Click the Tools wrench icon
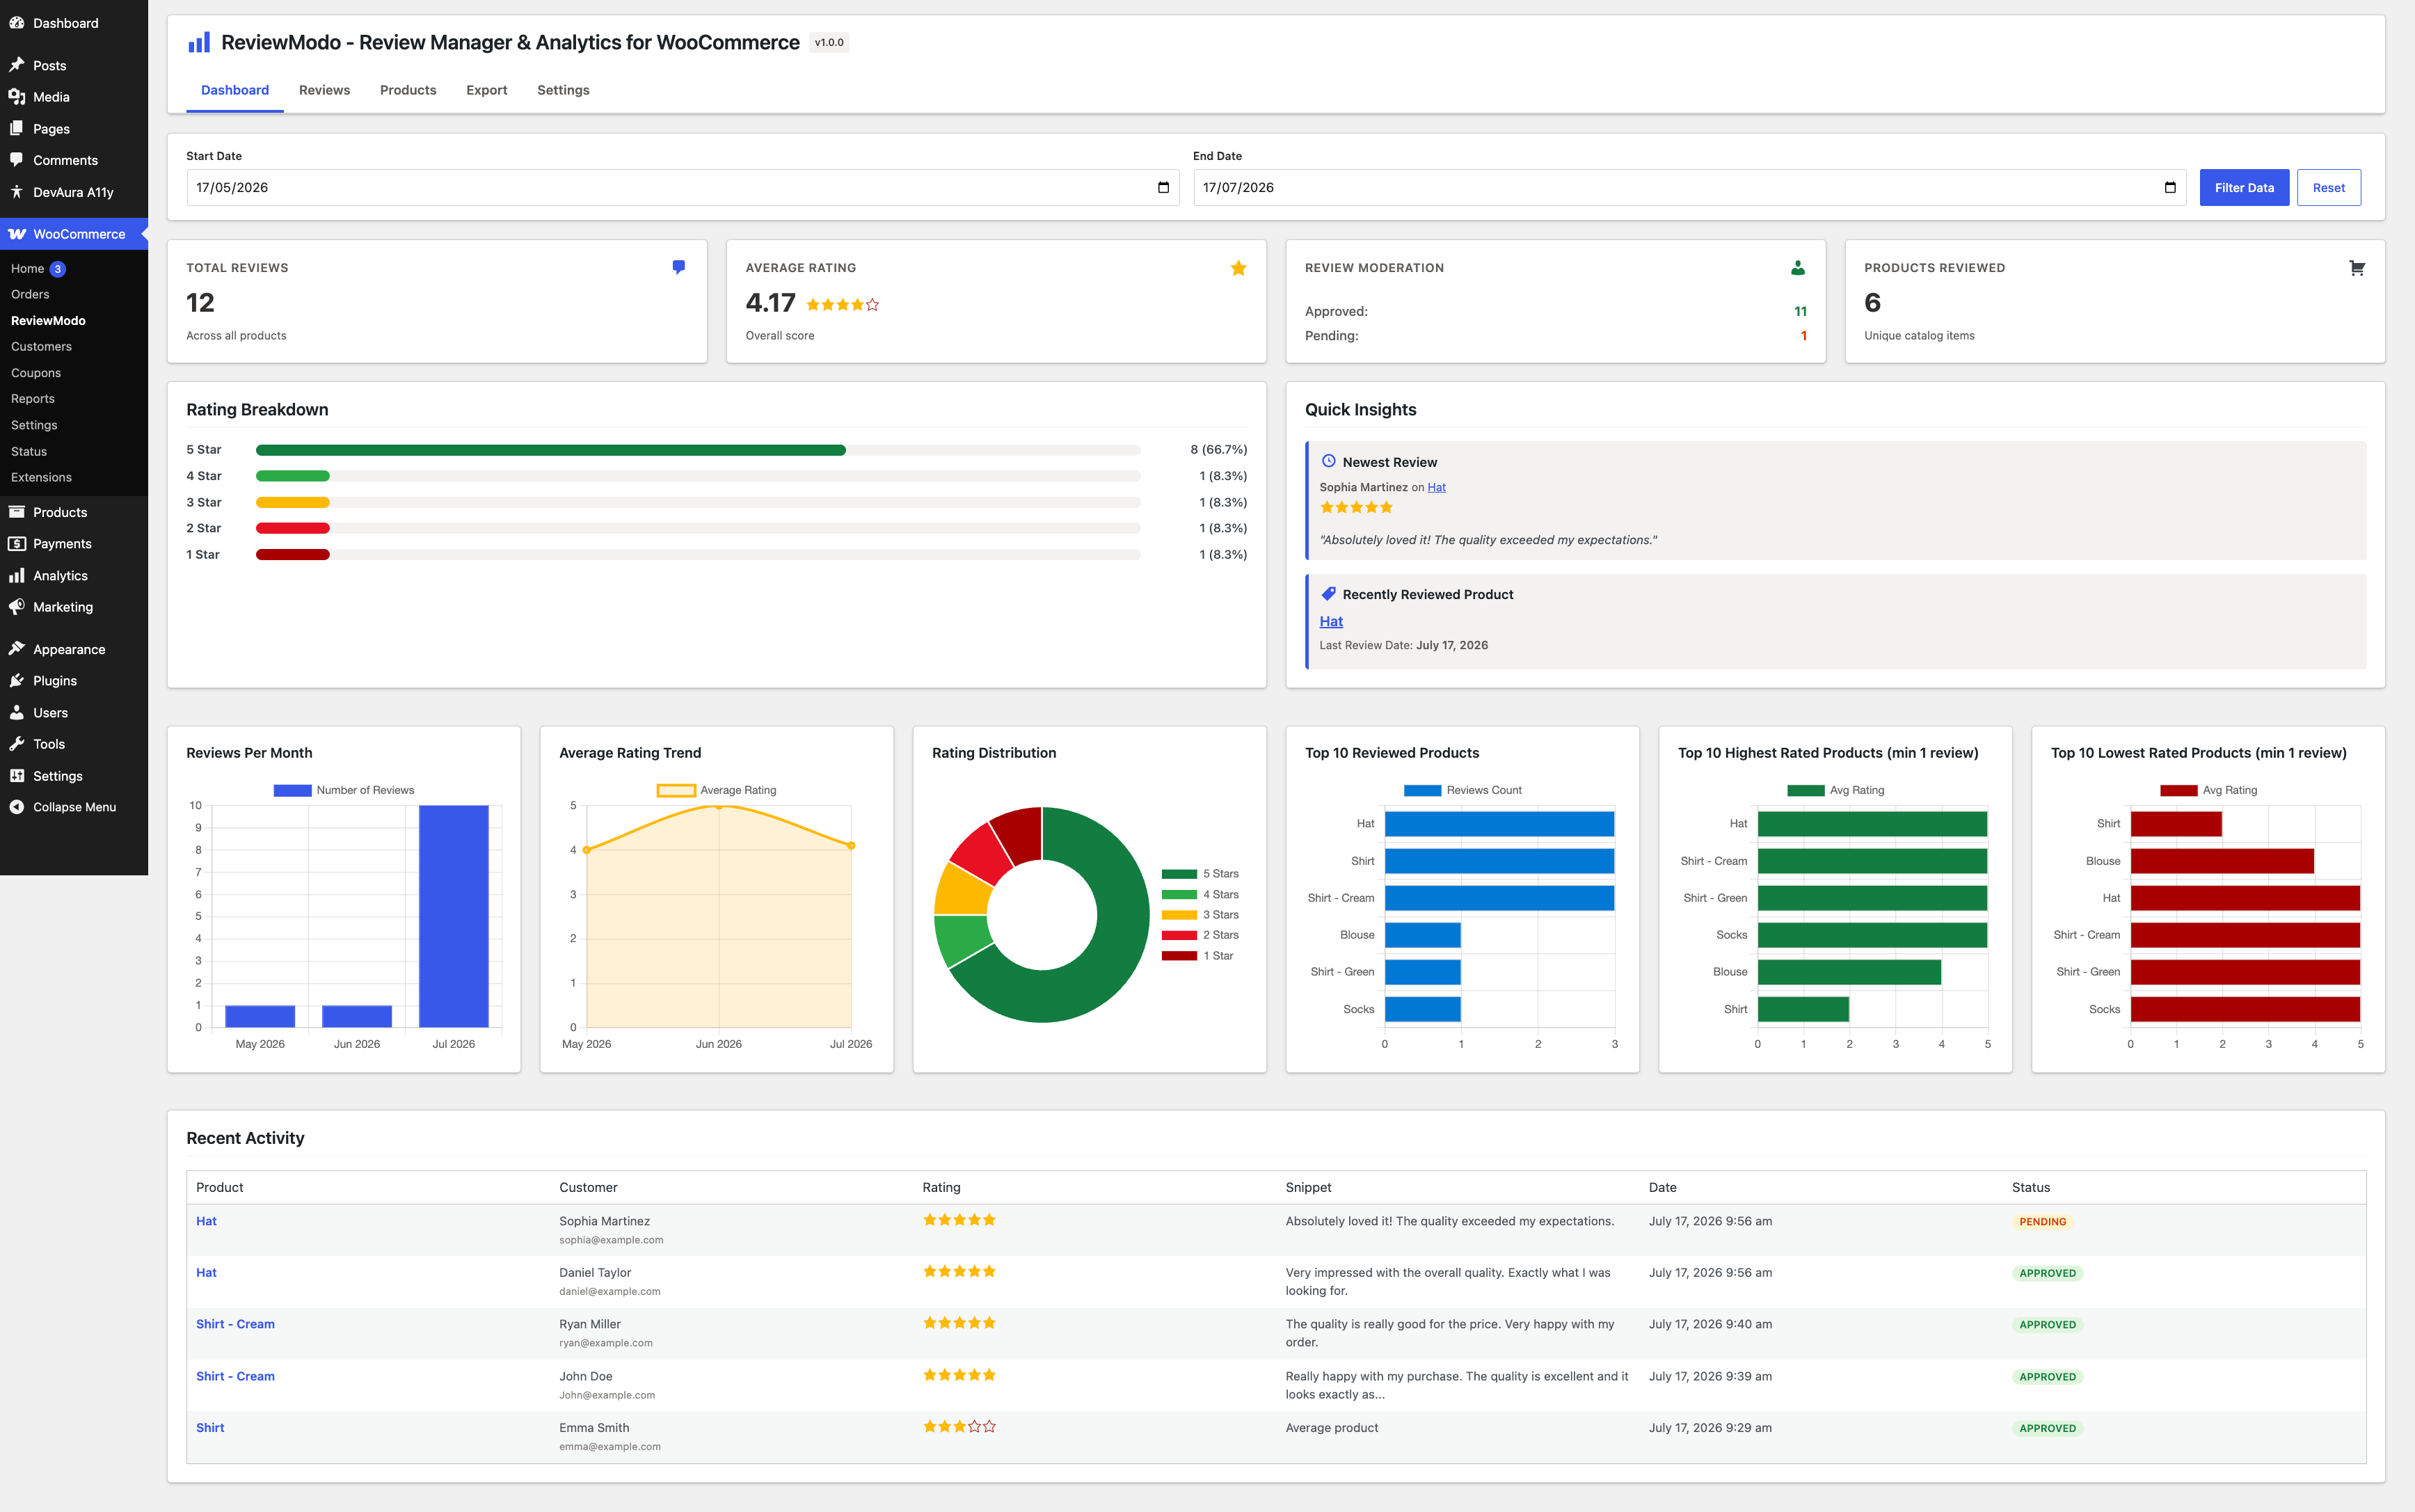The image size is (2415, 1512). point(17,744)
